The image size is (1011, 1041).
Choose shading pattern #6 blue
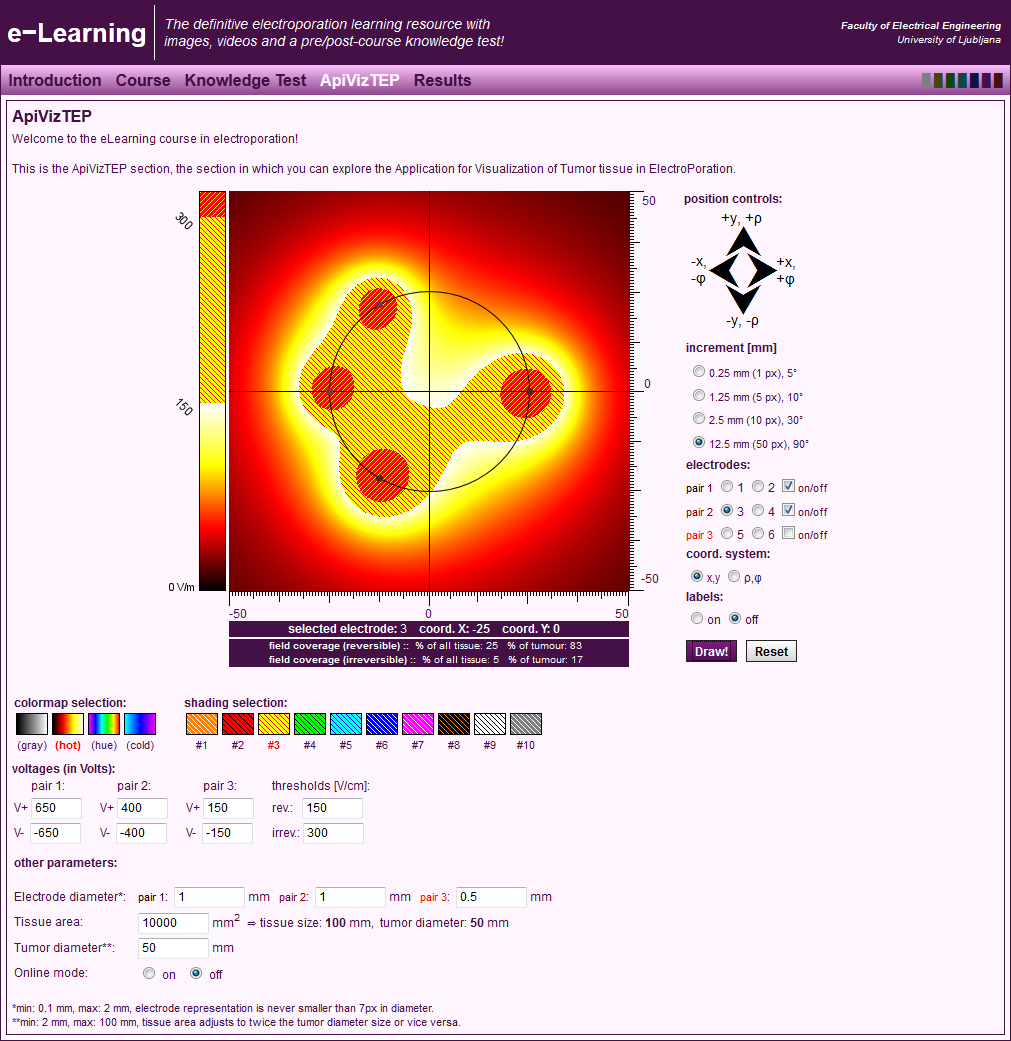pos(382,724)
